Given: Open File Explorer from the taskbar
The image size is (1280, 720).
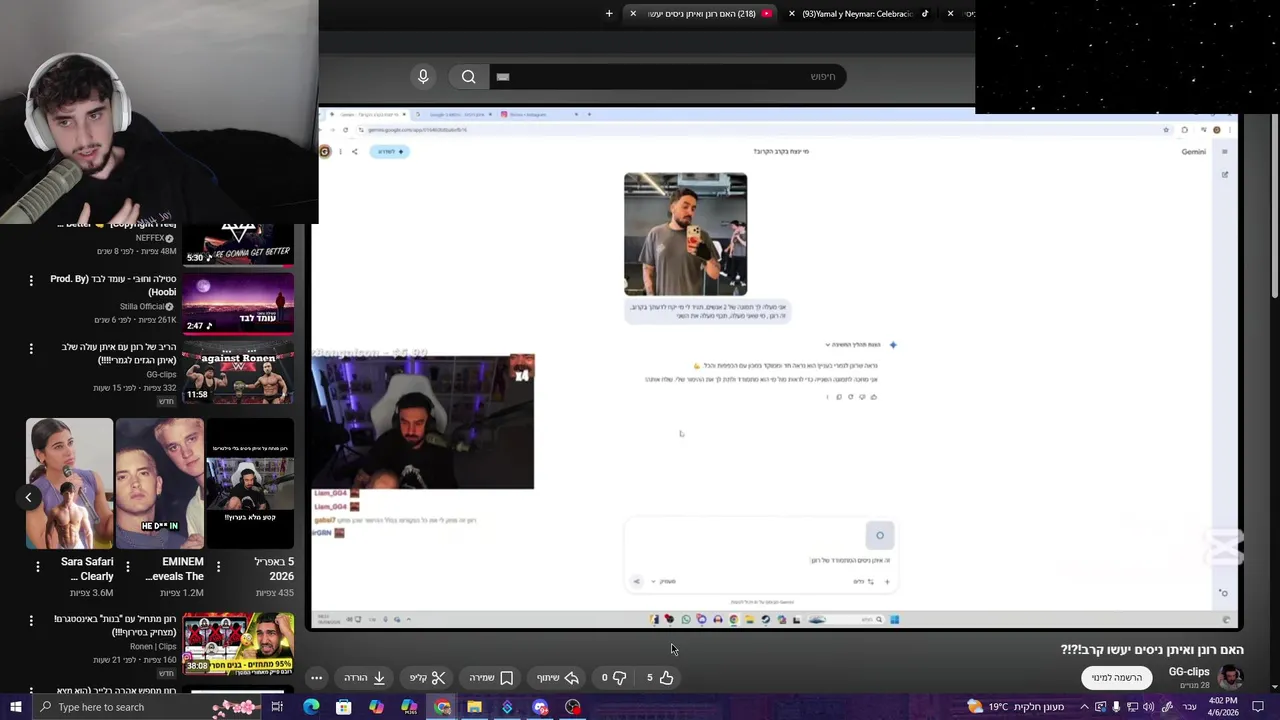Looking at the screenshot, I should [x=474, y=707].
